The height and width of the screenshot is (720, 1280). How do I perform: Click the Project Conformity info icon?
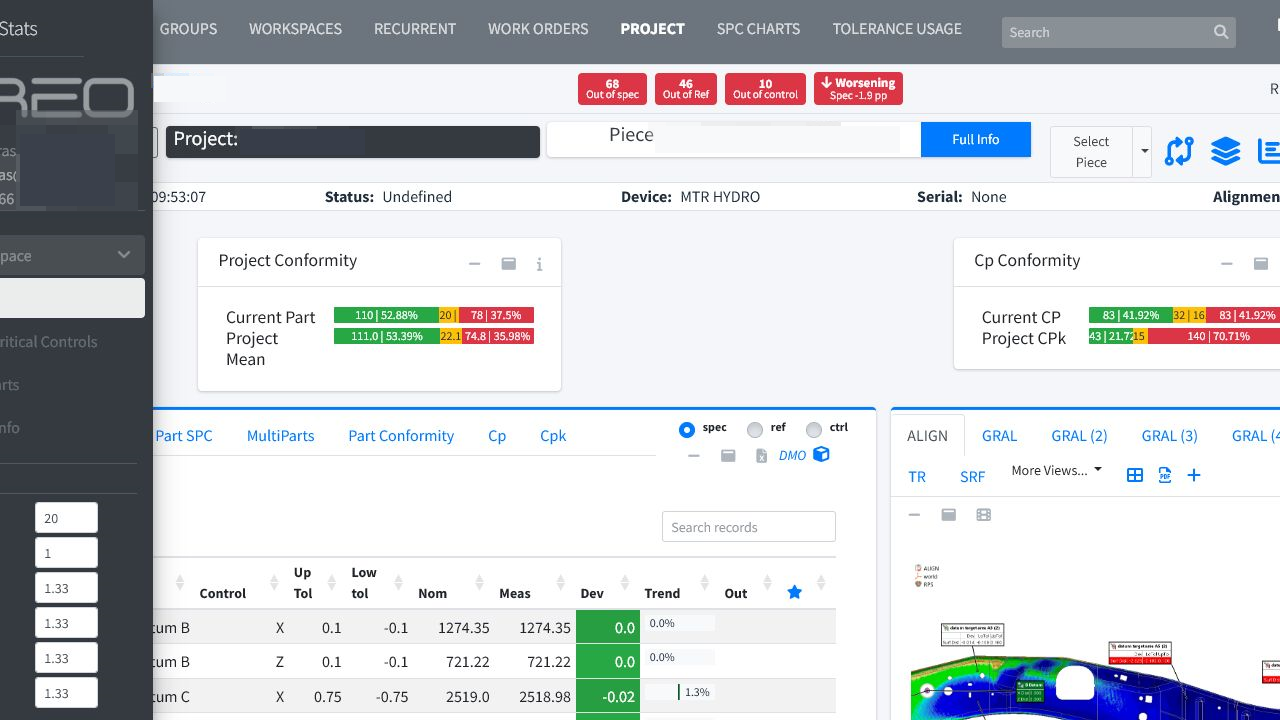[x=539, y=265]
